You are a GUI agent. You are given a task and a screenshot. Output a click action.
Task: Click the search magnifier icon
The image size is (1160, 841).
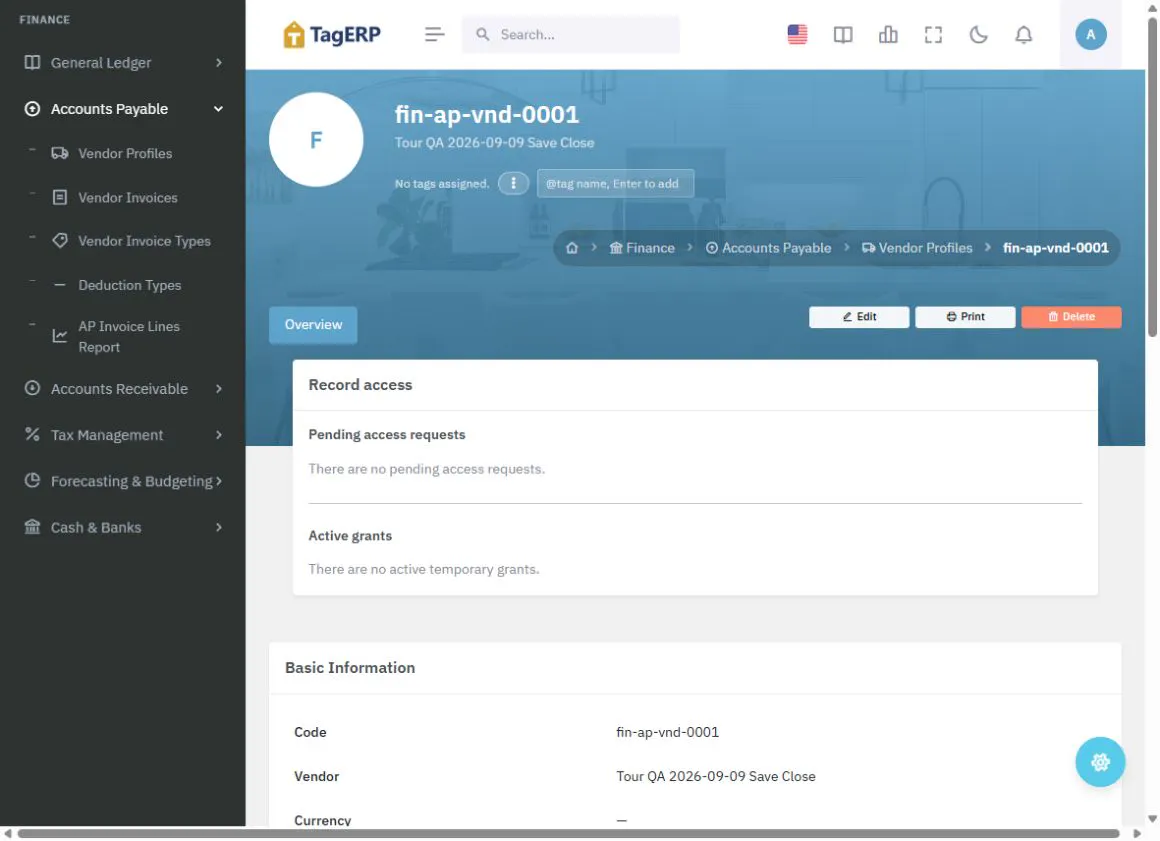(482, 34)
